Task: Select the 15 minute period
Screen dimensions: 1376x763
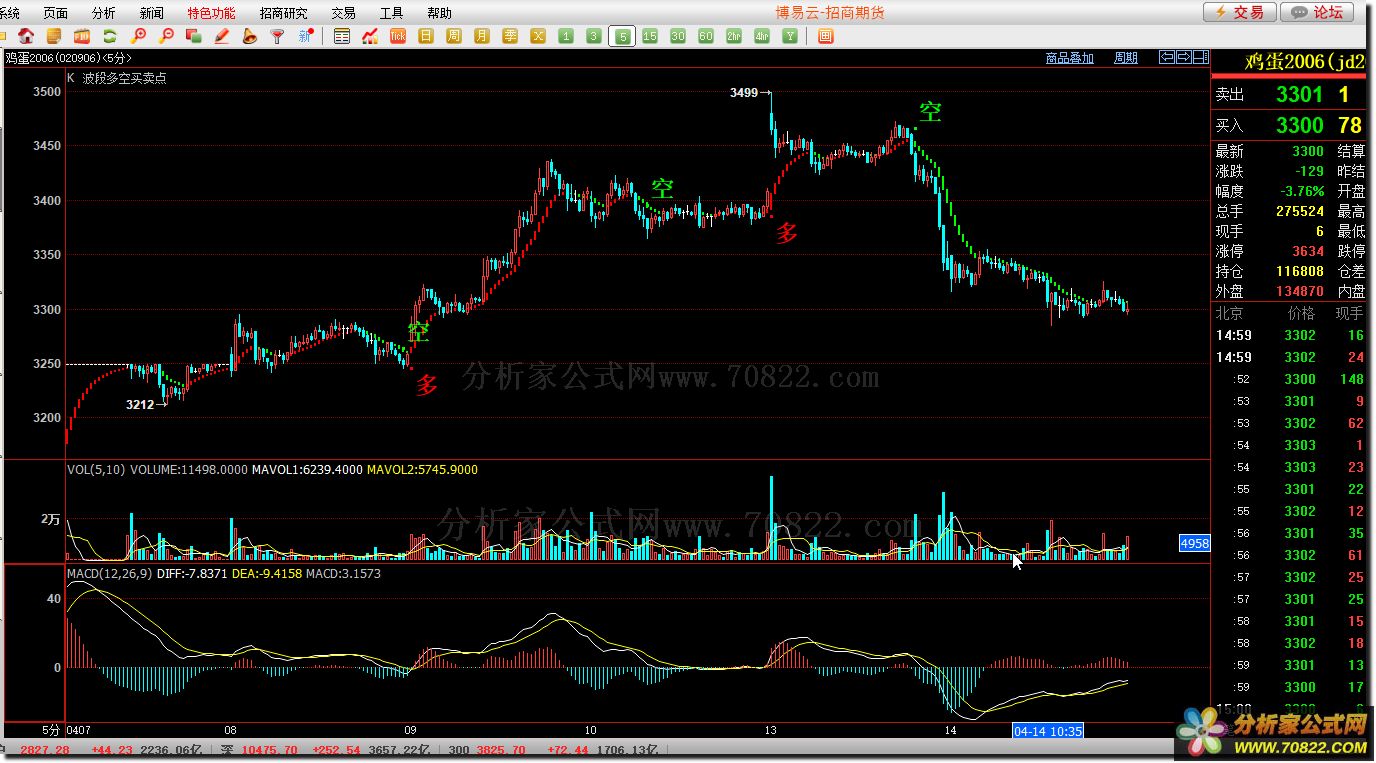Action: point(650,36)
